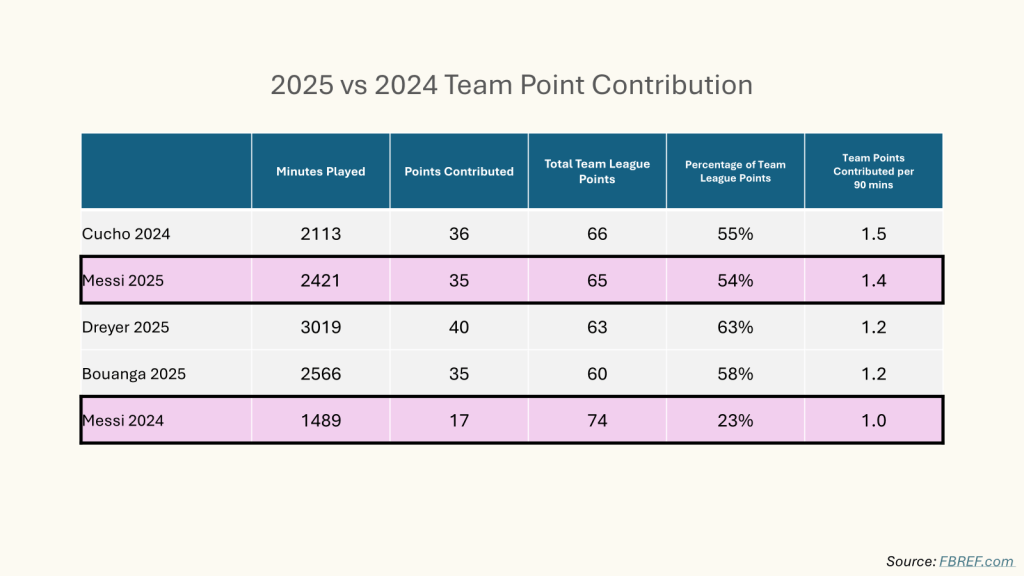Select Messi 2024 percentage cell showing 23%

735,421
